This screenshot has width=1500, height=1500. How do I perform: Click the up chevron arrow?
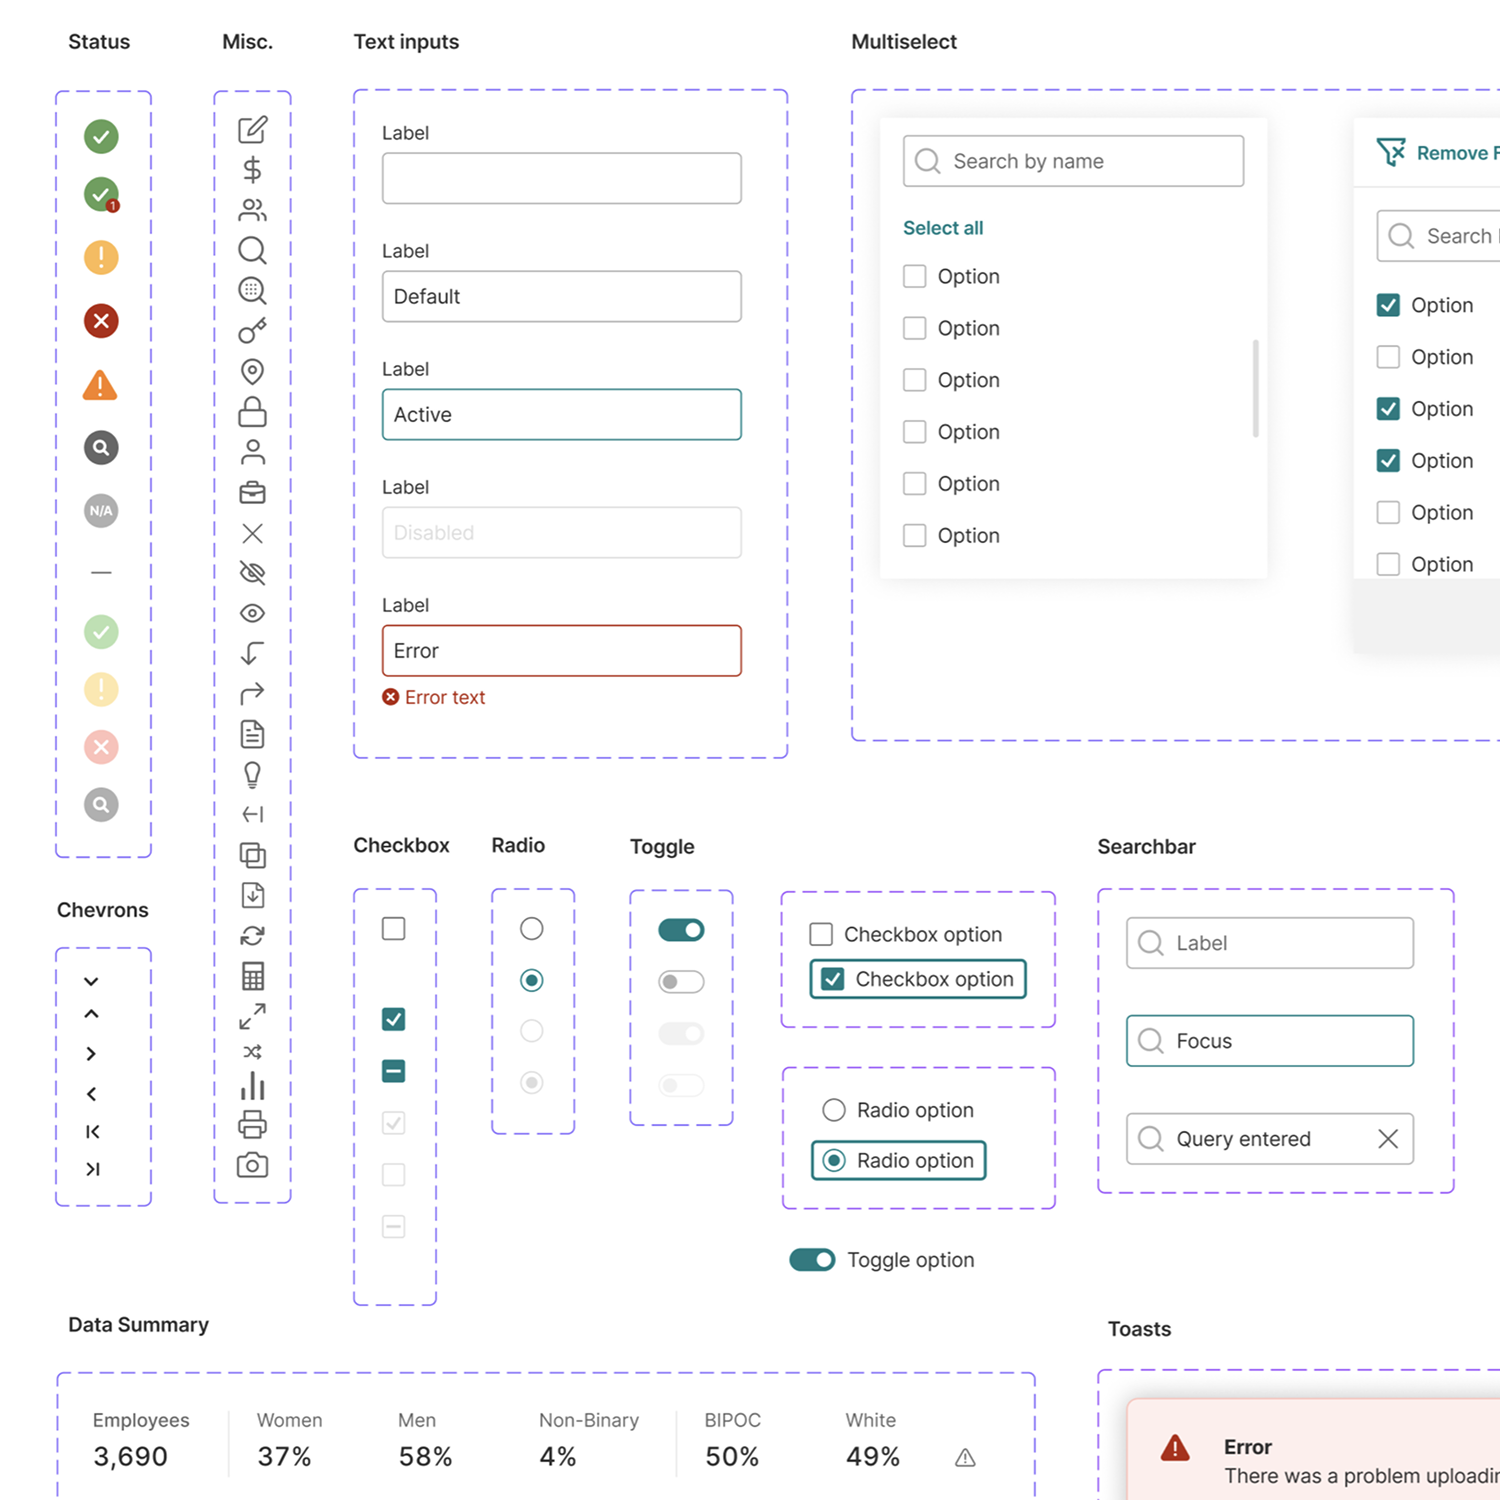91,1014
